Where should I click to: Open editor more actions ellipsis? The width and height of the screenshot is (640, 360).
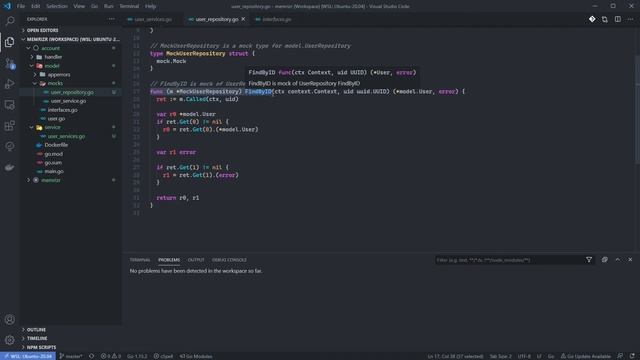tap(631, 19)
